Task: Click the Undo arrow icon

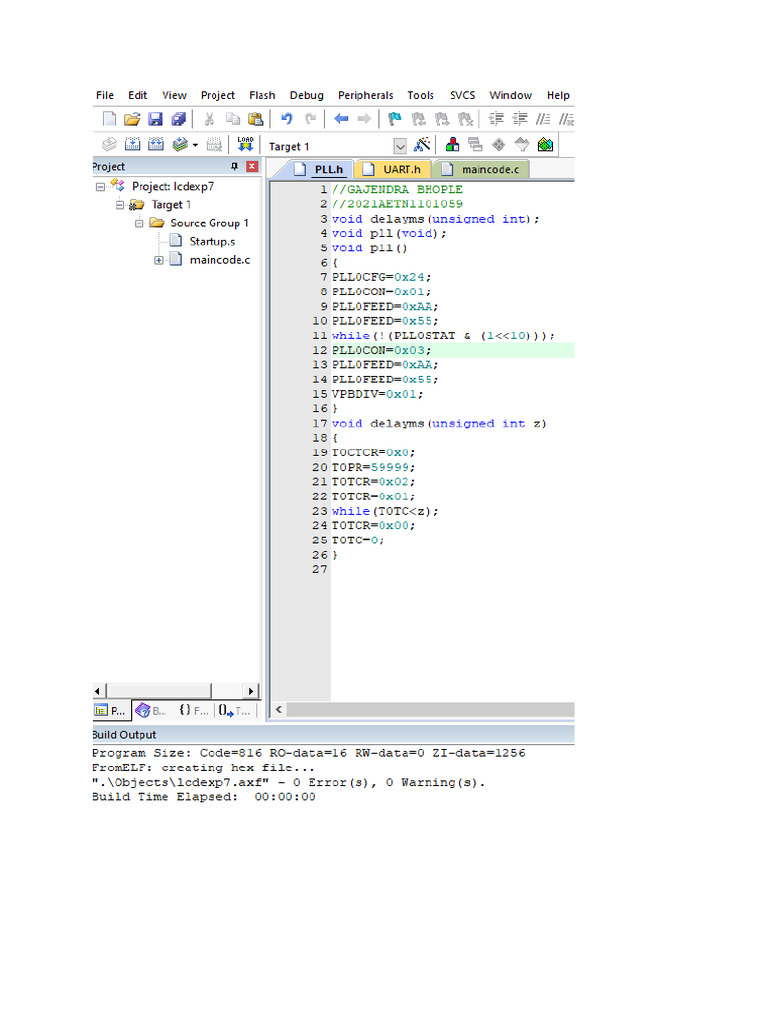Action: click(x=286, y=119)
